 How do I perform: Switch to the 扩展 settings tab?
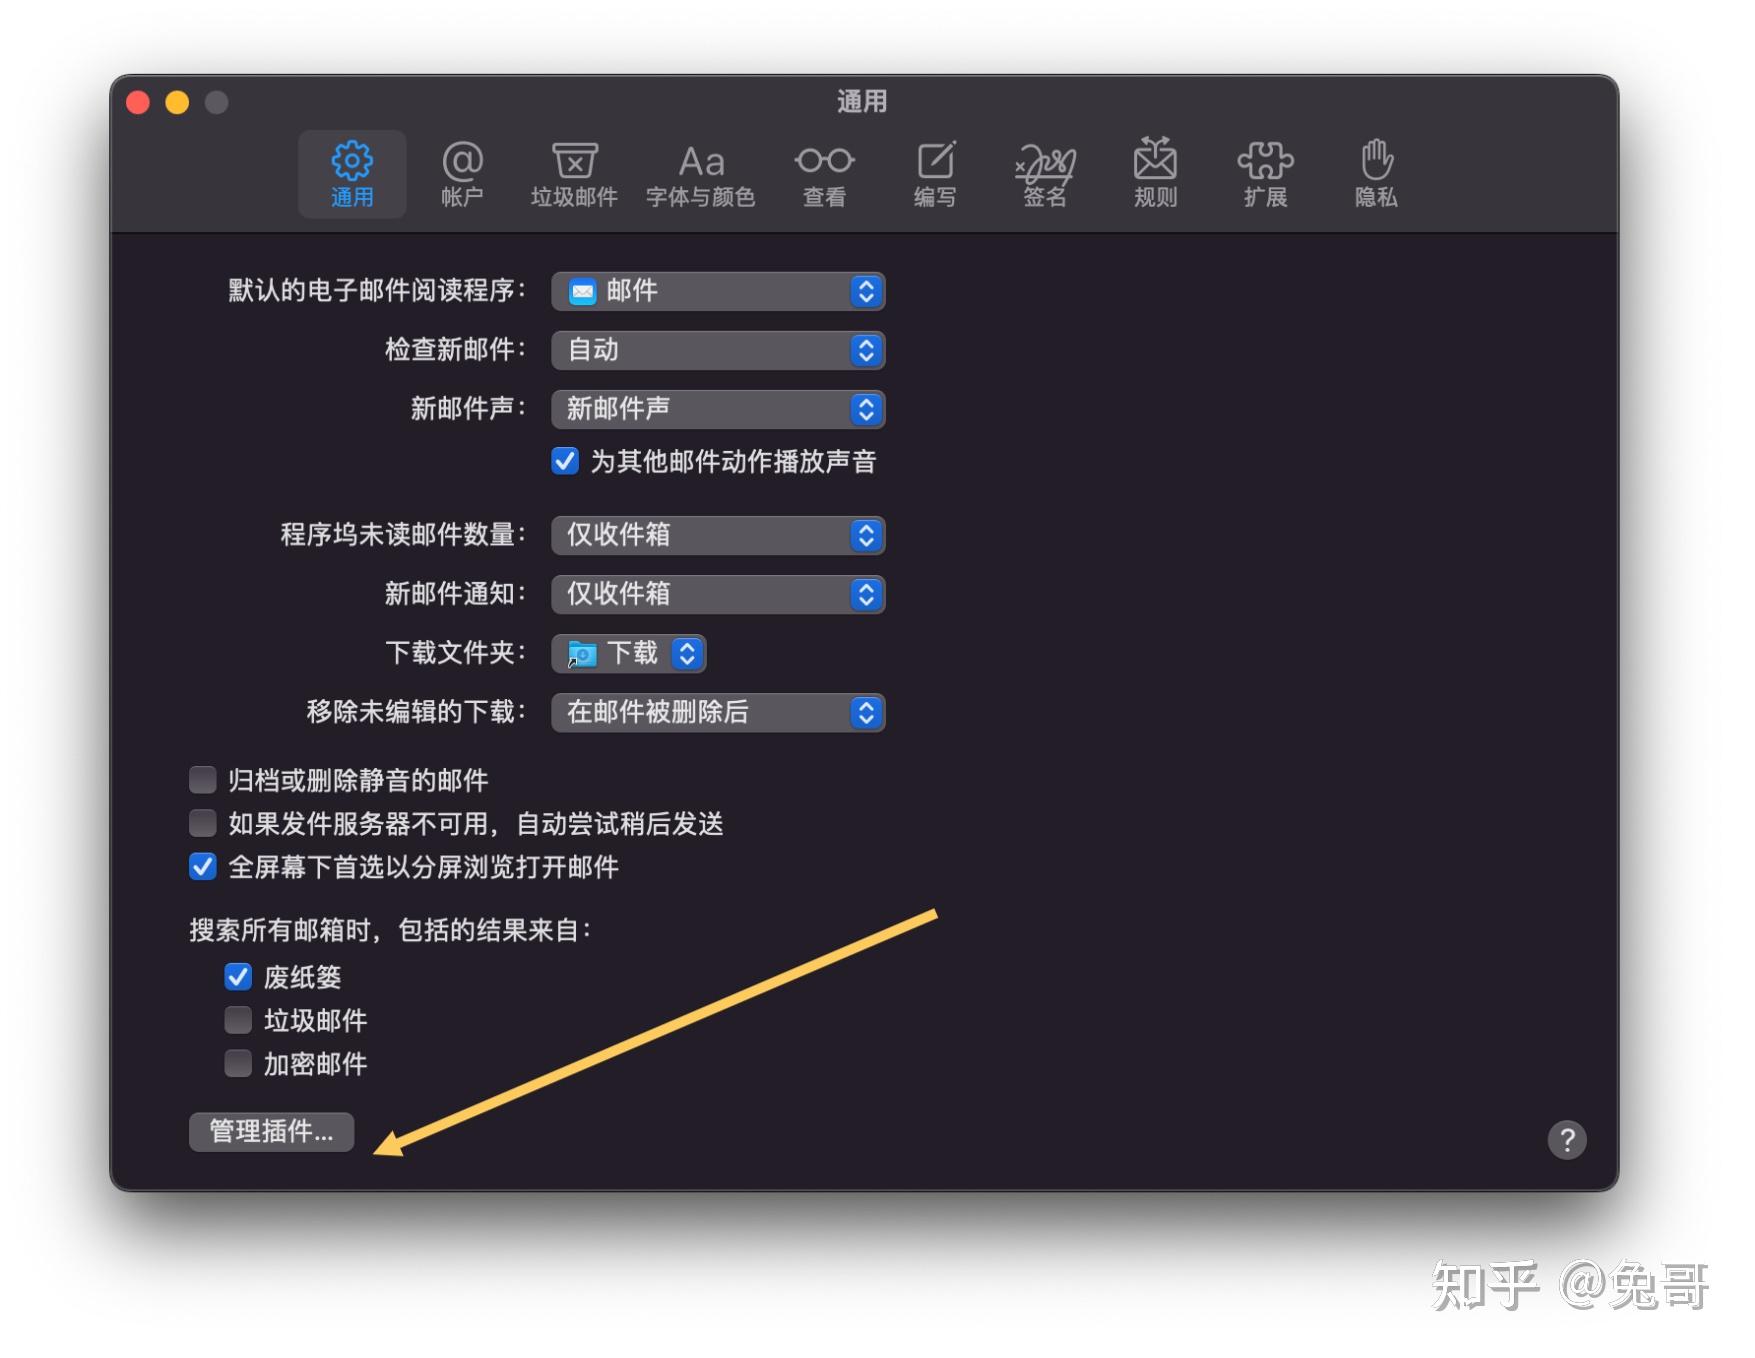pos(1264,173)
